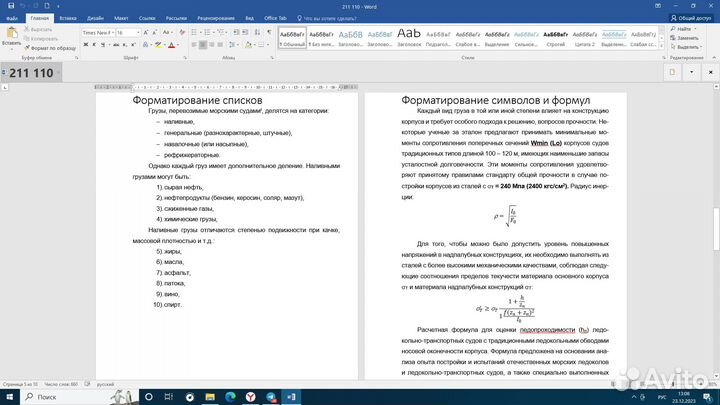Switch to the Ссылки tab

point(147,18)
